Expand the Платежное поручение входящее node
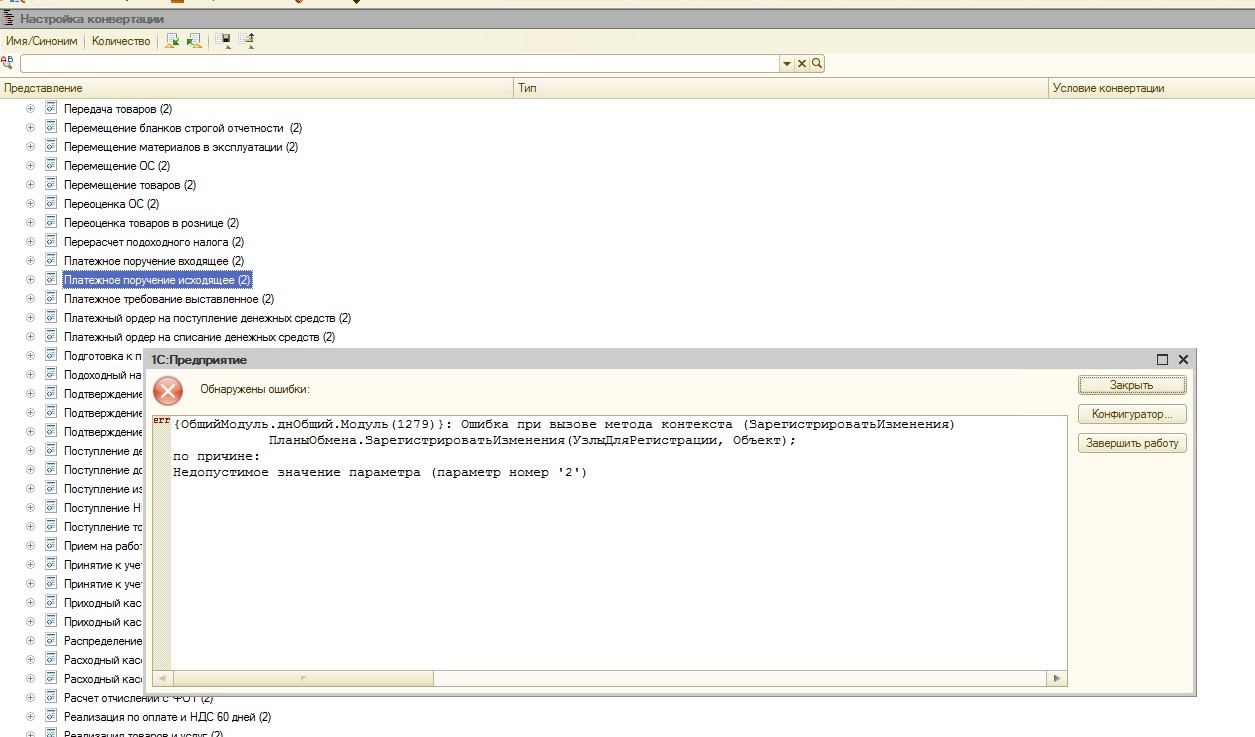The height and width of the screenshot is (737, 1255). coord(30,261)
